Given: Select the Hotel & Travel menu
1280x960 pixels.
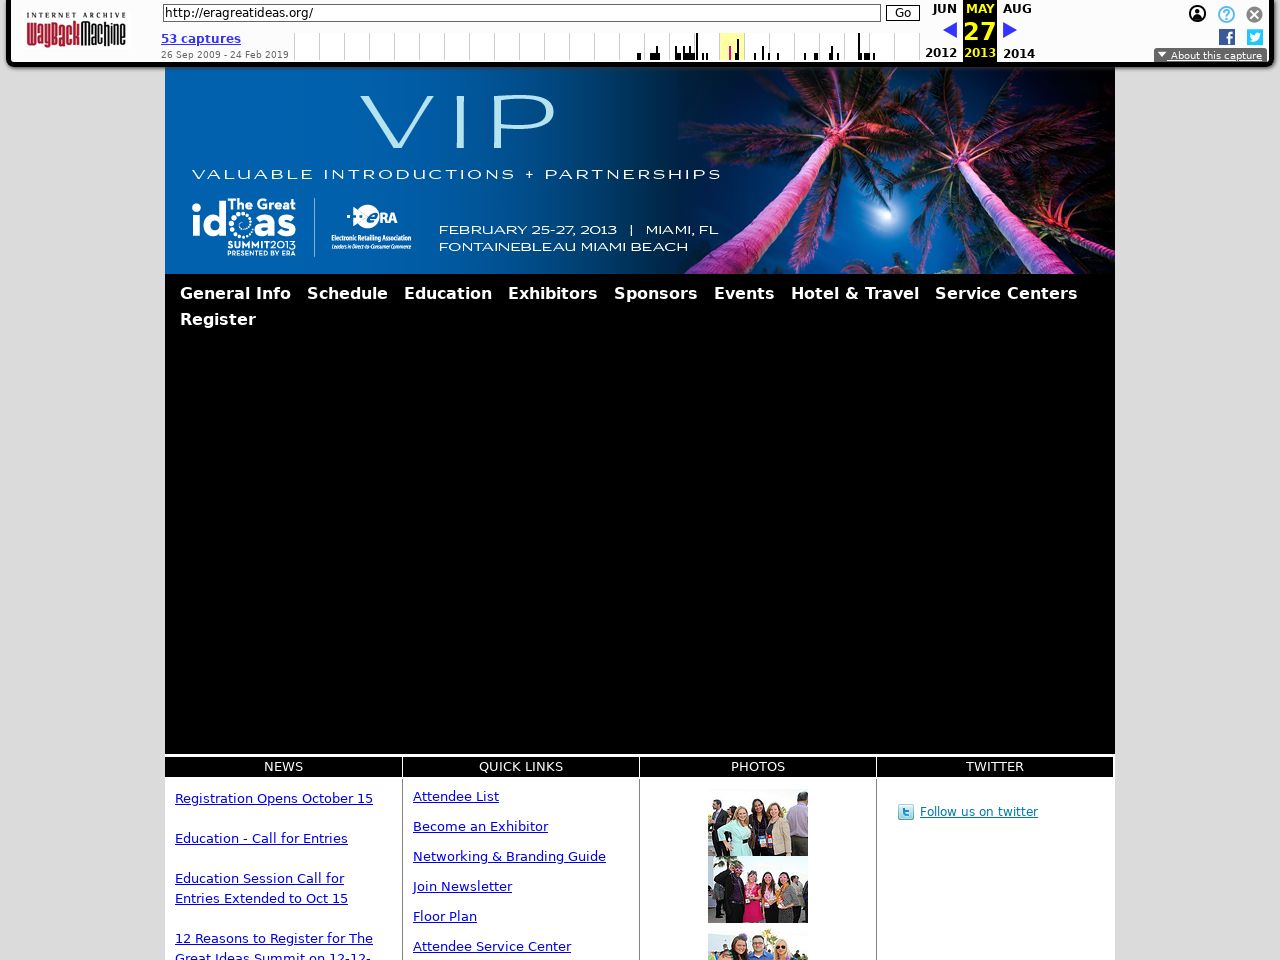Looking at the screenshot, I should 854,293.
